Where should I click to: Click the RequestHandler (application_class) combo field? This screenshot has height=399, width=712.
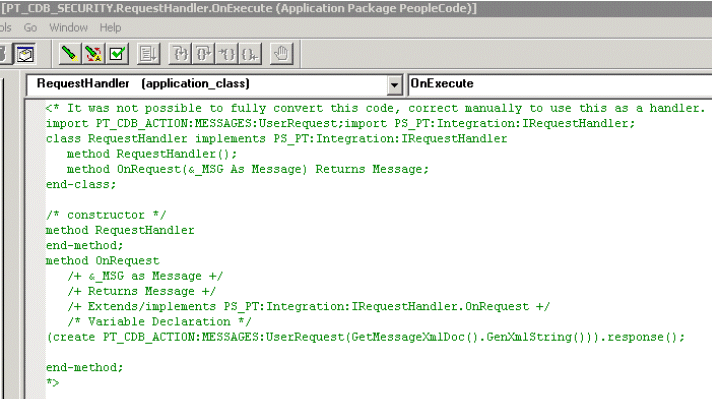tap(214, 84)
